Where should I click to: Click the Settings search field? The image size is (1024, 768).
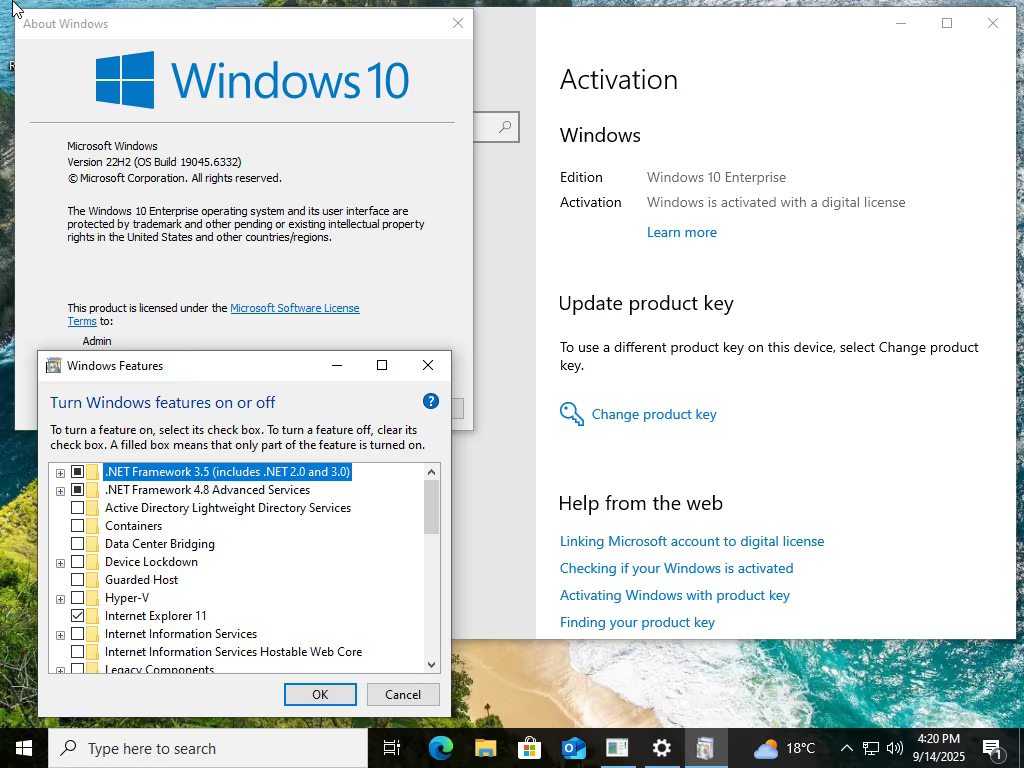pos(495,127)
